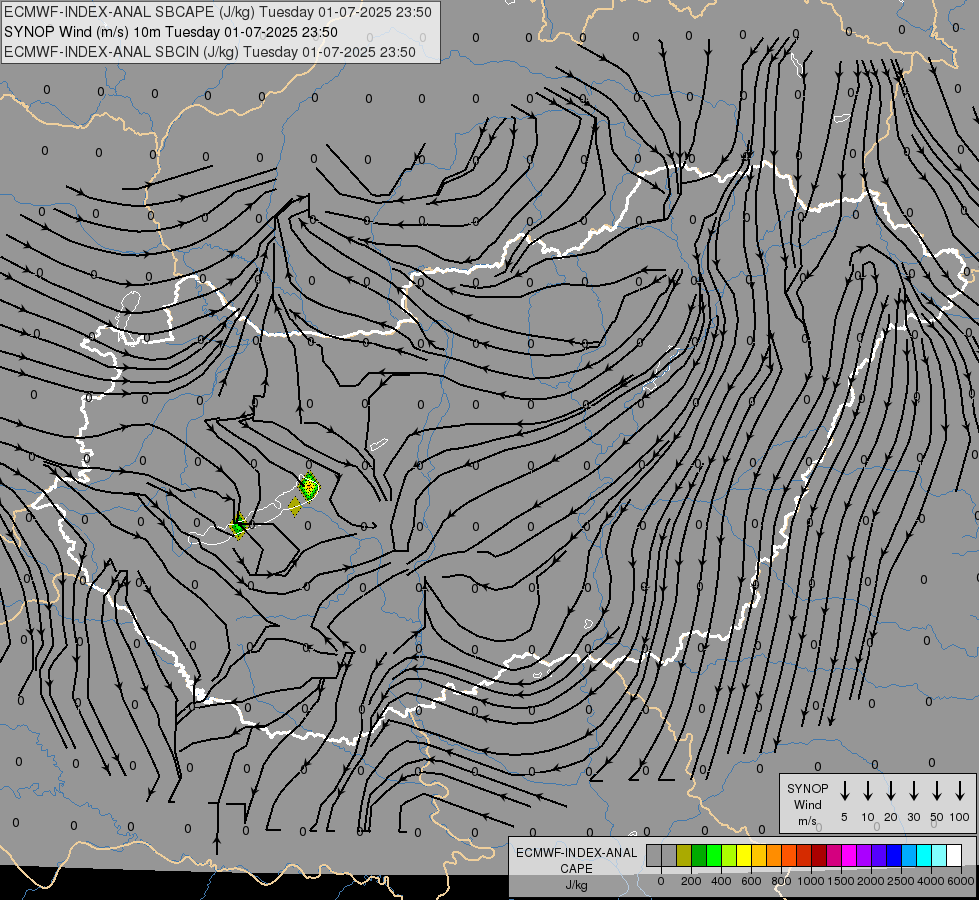This screenshot has width=979, height=900.
Task: Select the sky blue CAPE legend swatch
Action: tap(908, 855)
